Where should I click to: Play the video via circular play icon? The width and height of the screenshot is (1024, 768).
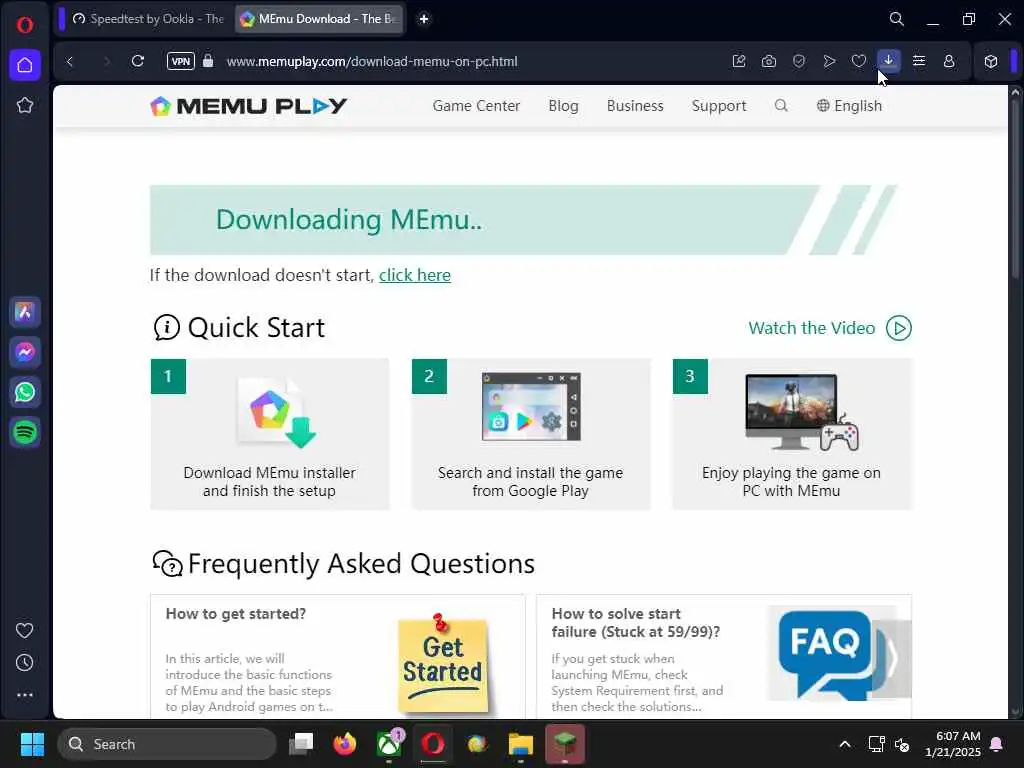pos(899,328)
